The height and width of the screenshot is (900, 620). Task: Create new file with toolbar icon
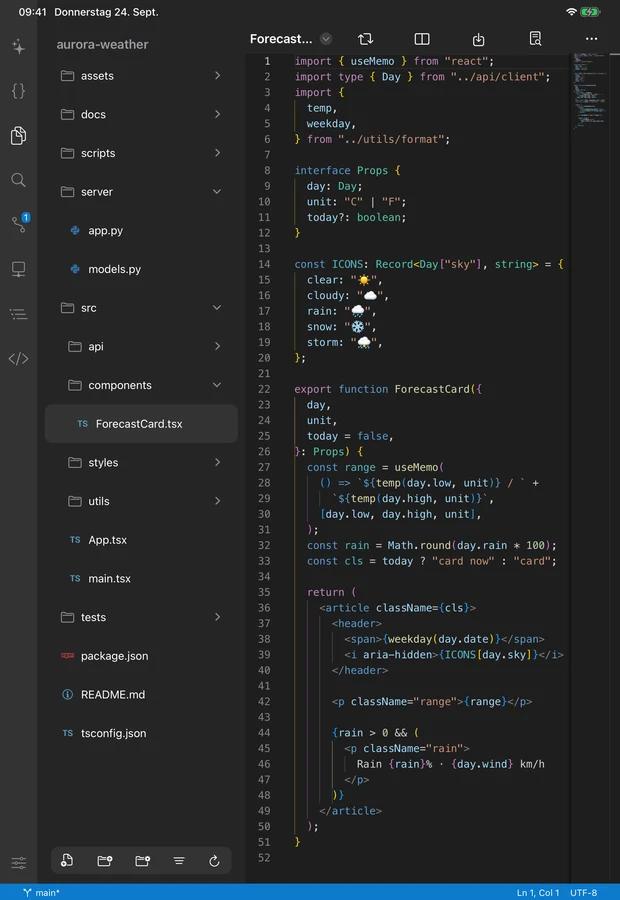tap(67, 860)
